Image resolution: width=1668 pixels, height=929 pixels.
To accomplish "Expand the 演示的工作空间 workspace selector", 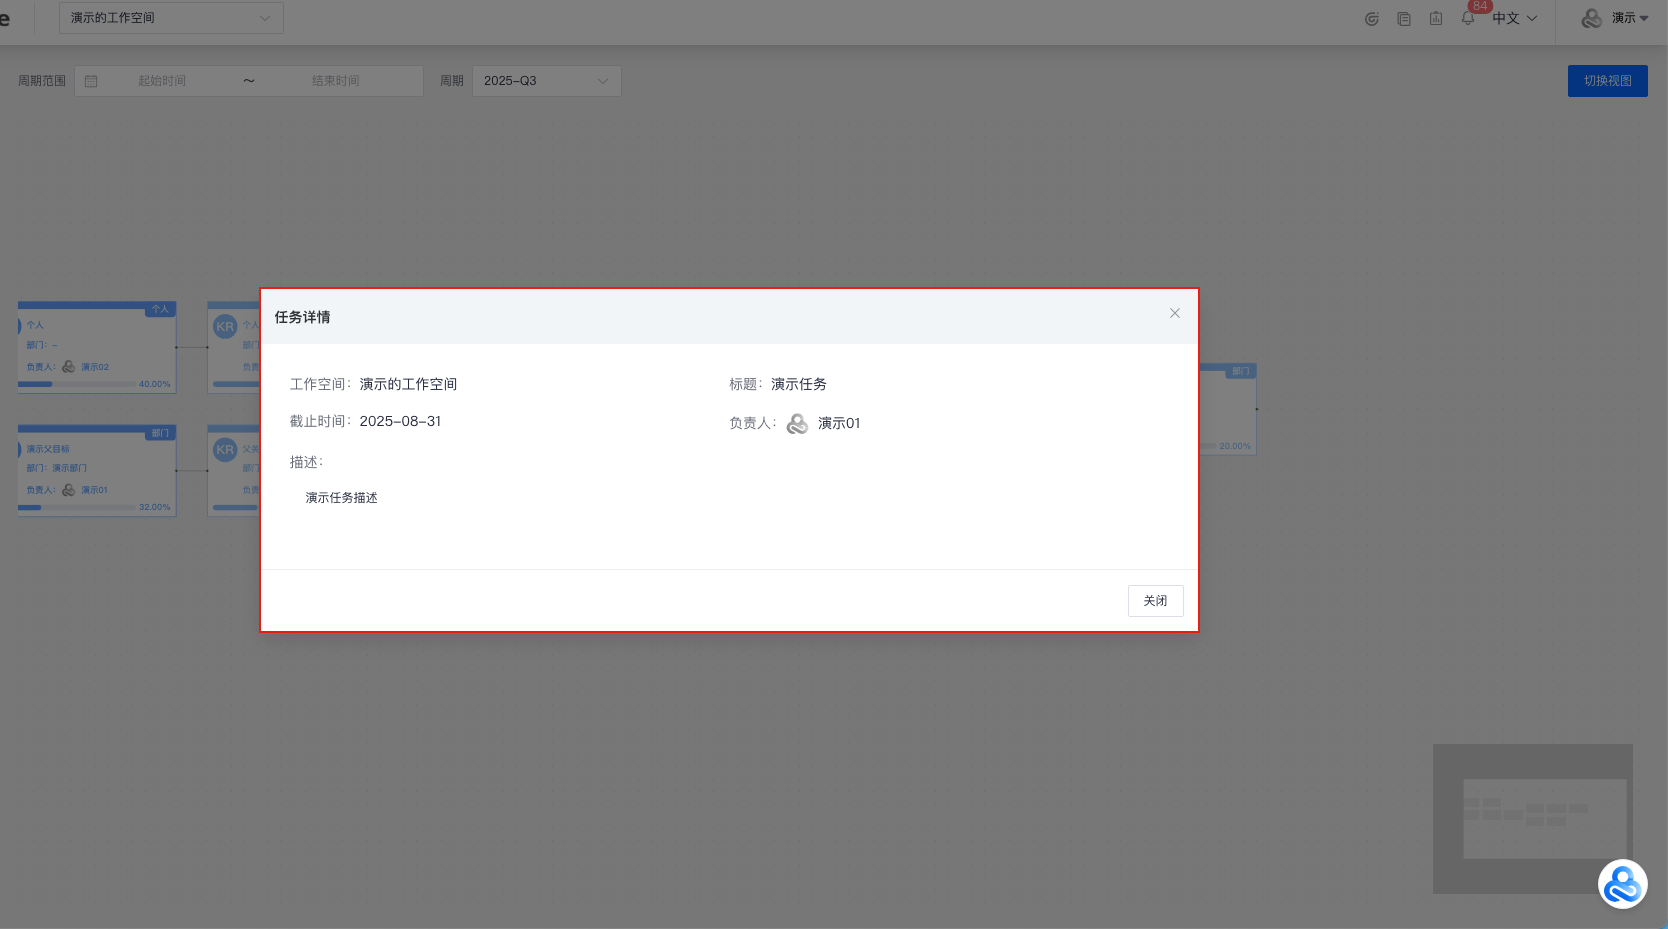I will point(171,18).
